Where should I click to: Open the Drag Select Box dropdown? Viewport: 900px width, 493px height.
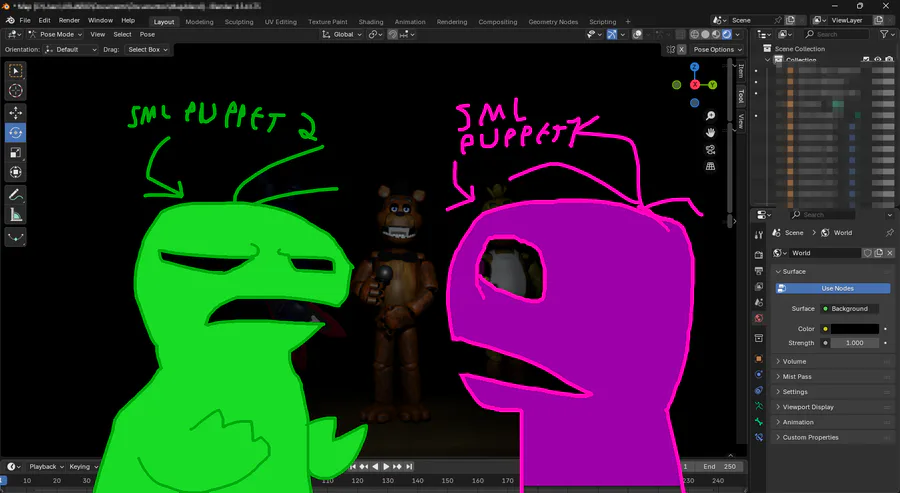click(147, 50)
